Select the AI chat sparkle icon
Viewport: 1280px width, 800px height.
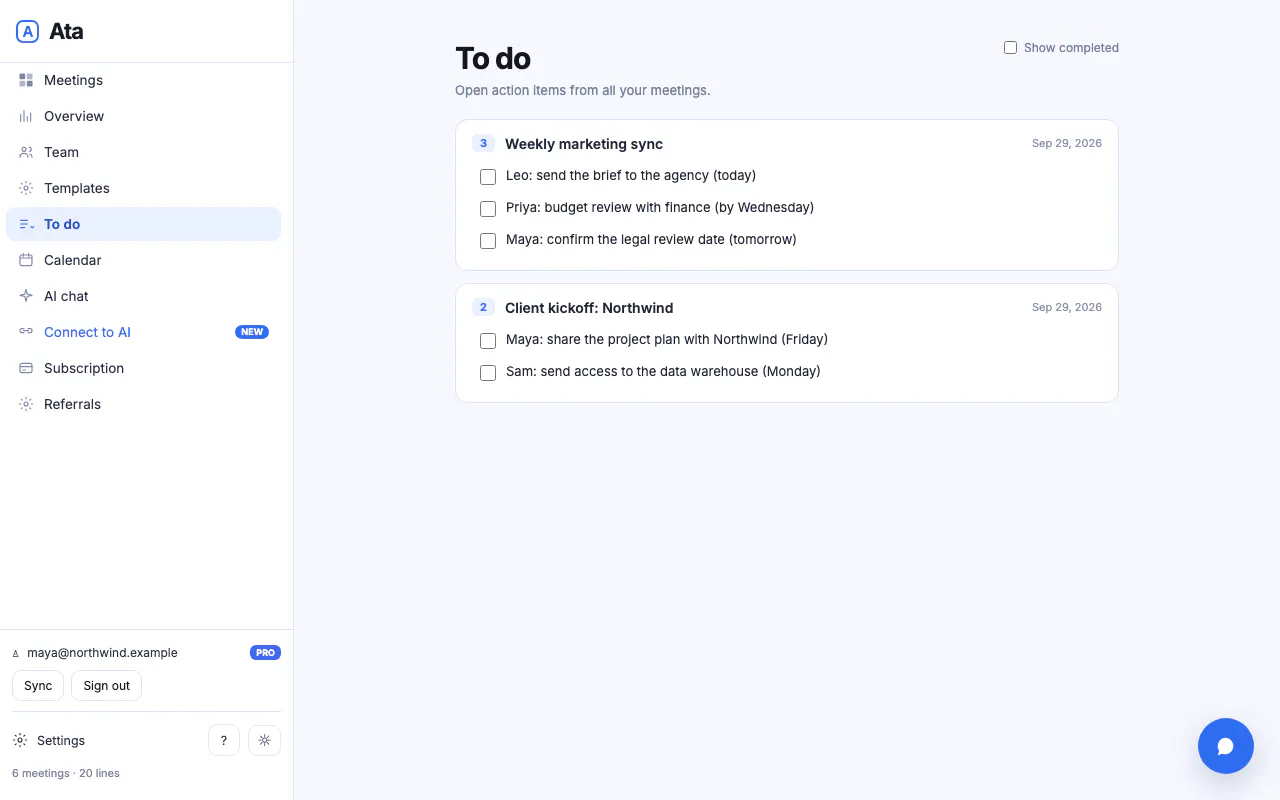pos(26,296)
